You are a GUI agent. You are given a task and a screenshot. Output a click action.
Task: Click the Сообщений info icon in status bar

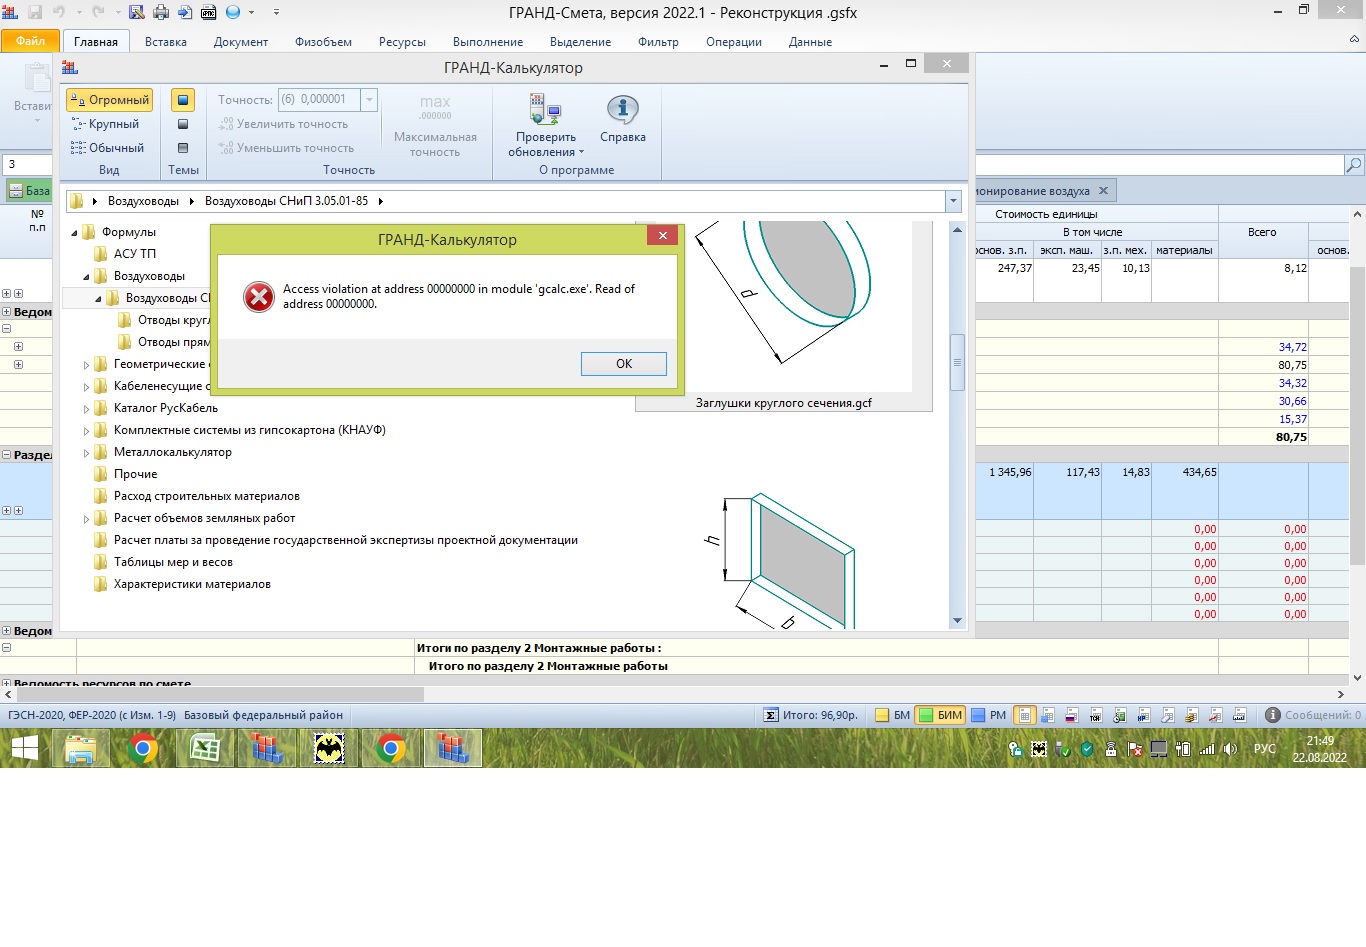tap(1273, 715)
